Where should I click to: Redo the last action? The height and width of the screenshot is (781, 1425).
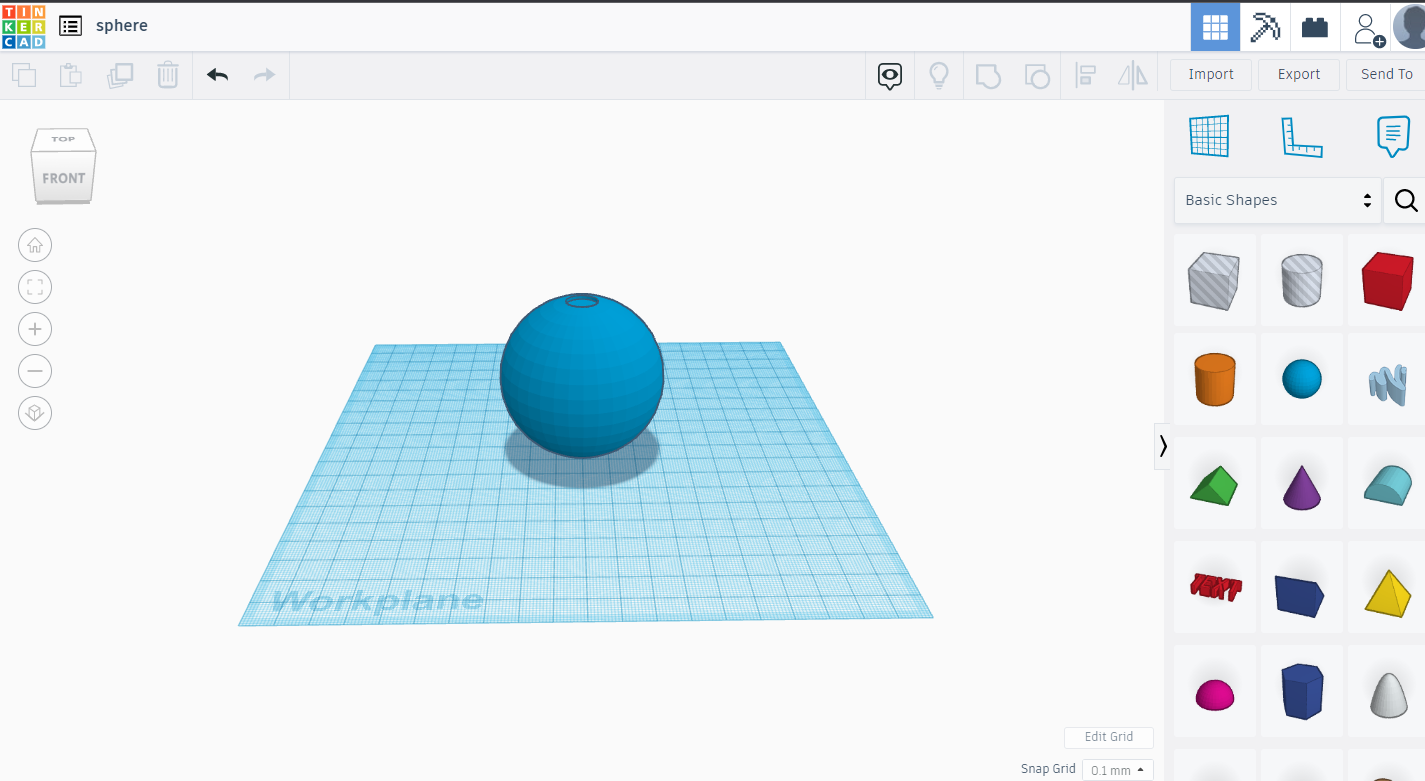[264, 75]
